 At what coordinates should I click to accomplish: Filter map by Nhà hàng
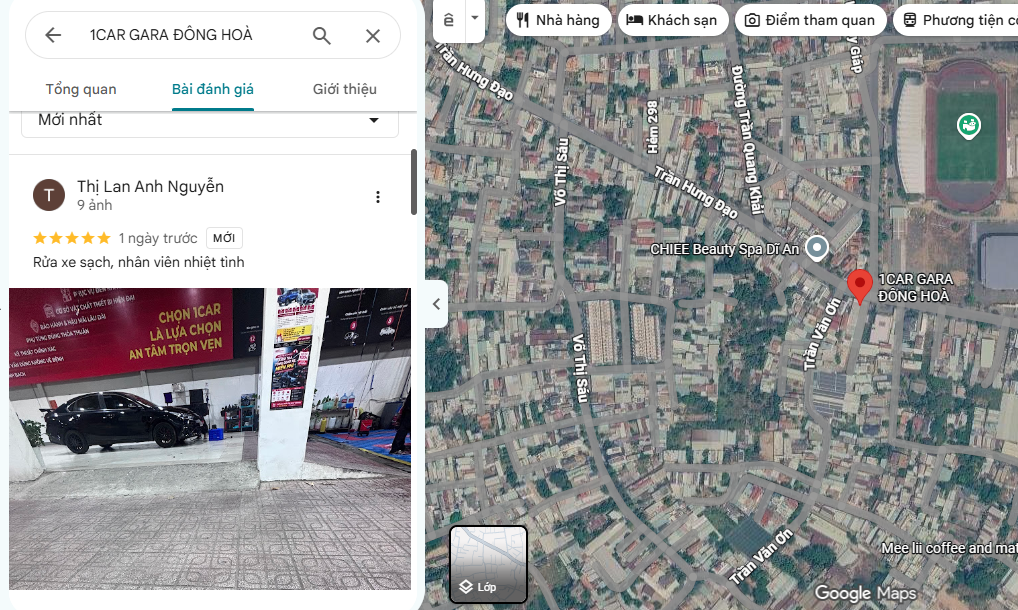click(558, 20)
